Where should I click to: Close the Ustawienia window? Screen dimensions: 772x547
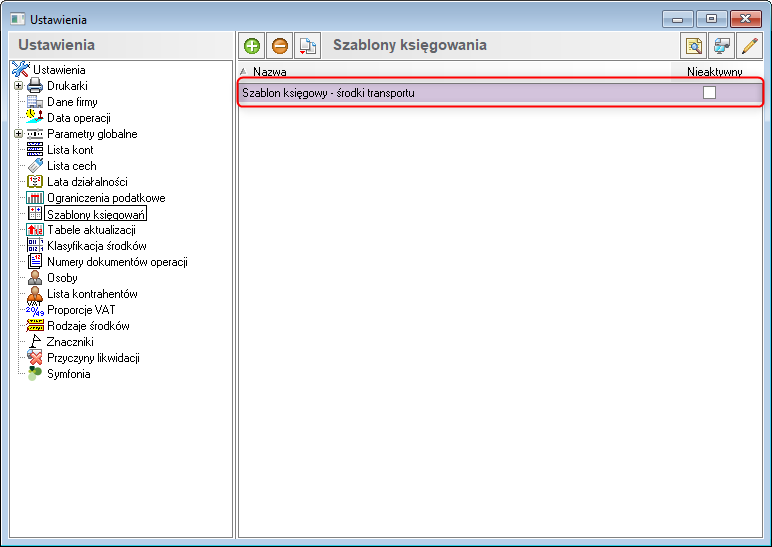point(745,19)
